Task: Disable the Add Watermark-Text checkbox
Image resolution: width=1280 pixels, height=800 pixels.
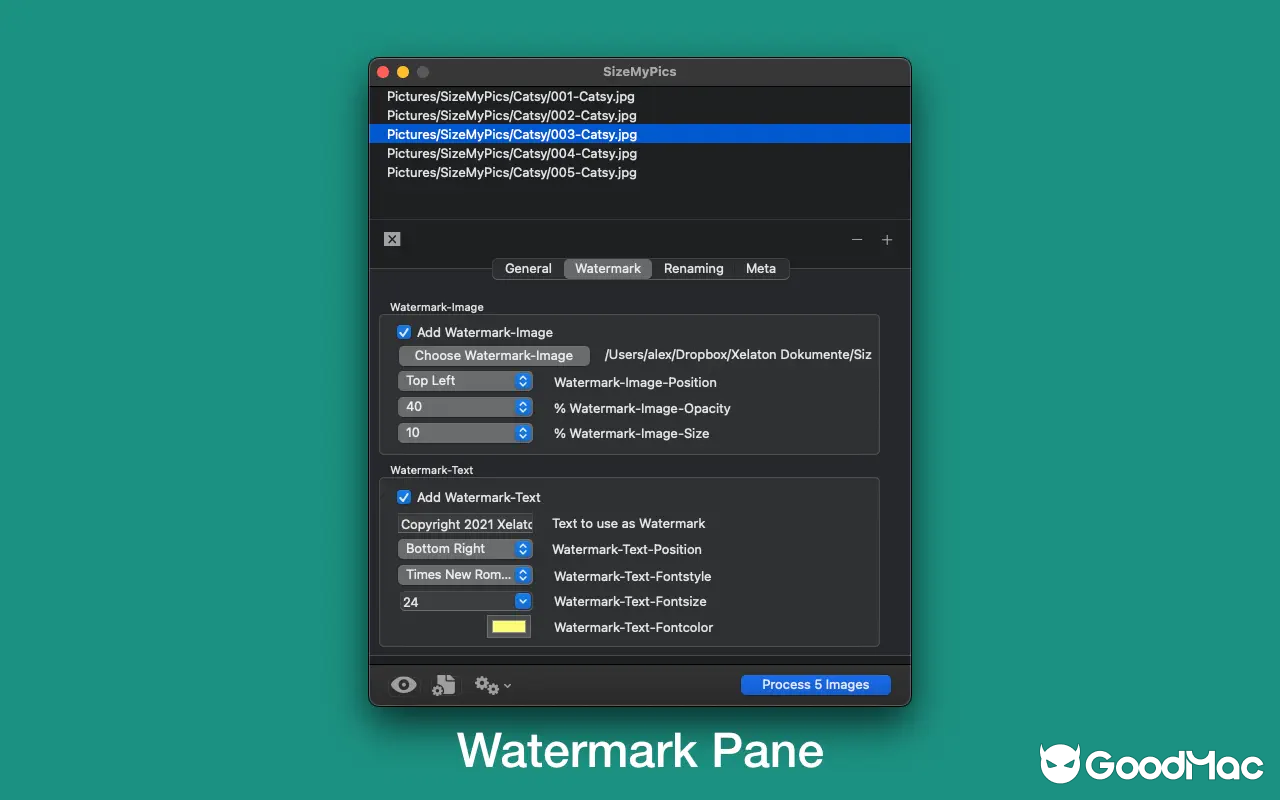Action: point(404,497)
